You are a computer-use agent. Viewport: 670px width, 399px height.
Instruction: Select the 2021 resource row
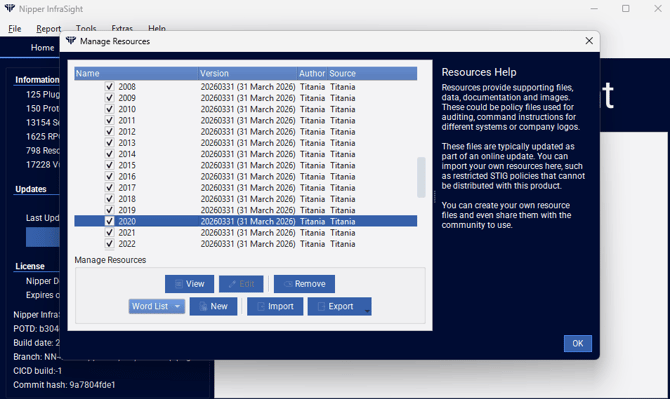point(246,232)
